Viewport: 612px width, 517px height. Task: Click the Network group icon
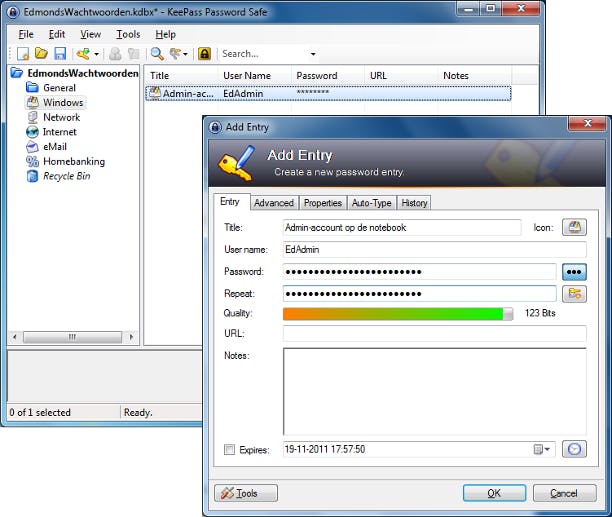pos(32,117)
